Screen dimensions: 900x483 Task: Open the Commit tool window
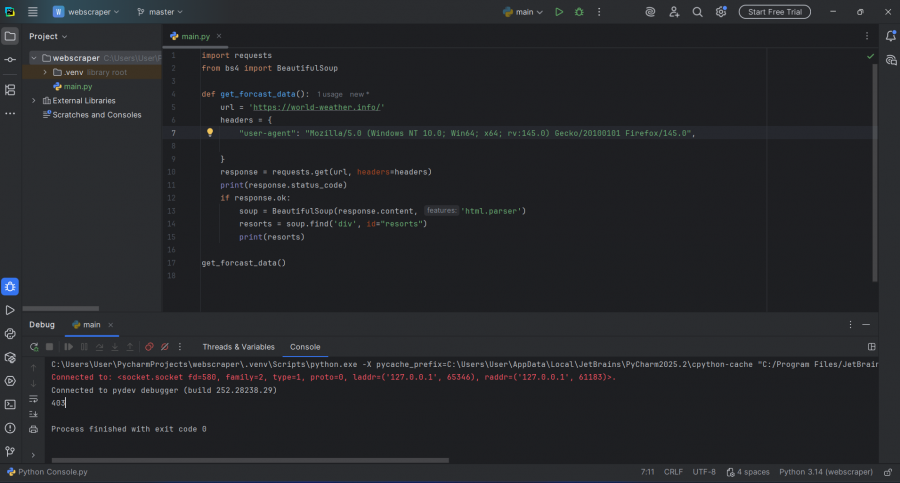(10, 60)
